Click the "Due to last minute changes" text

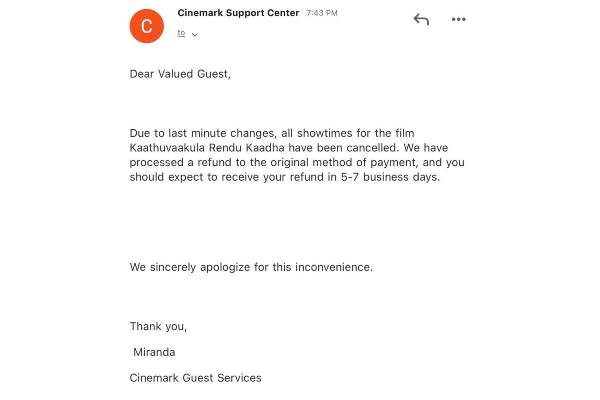pyautogui.click(x=198, y=132)
